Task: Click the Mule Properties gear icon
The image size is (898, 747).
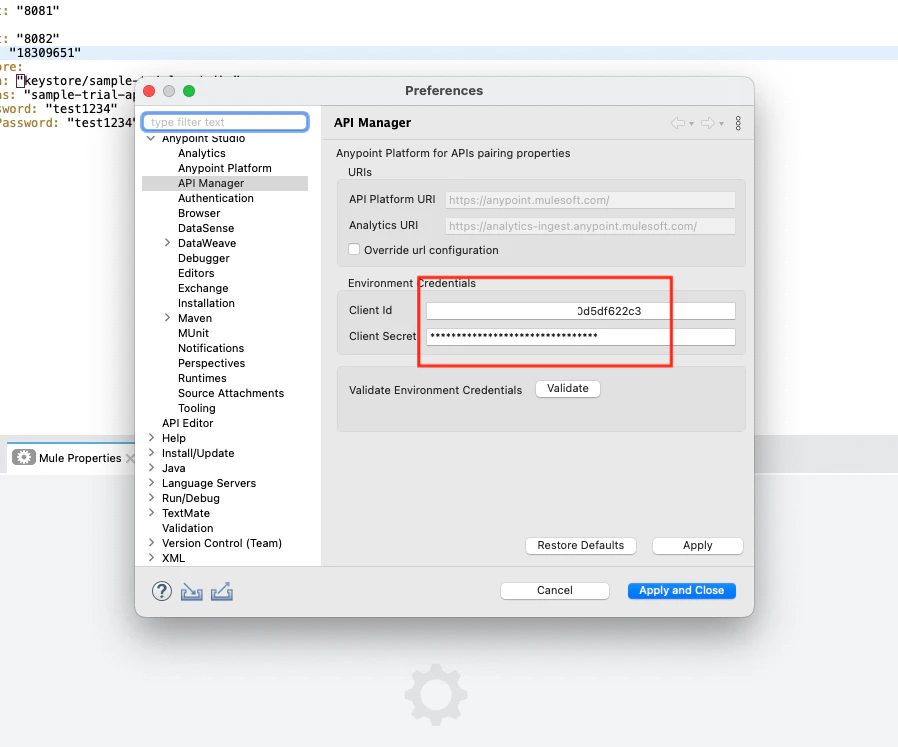Action: [x=23, y=457]
